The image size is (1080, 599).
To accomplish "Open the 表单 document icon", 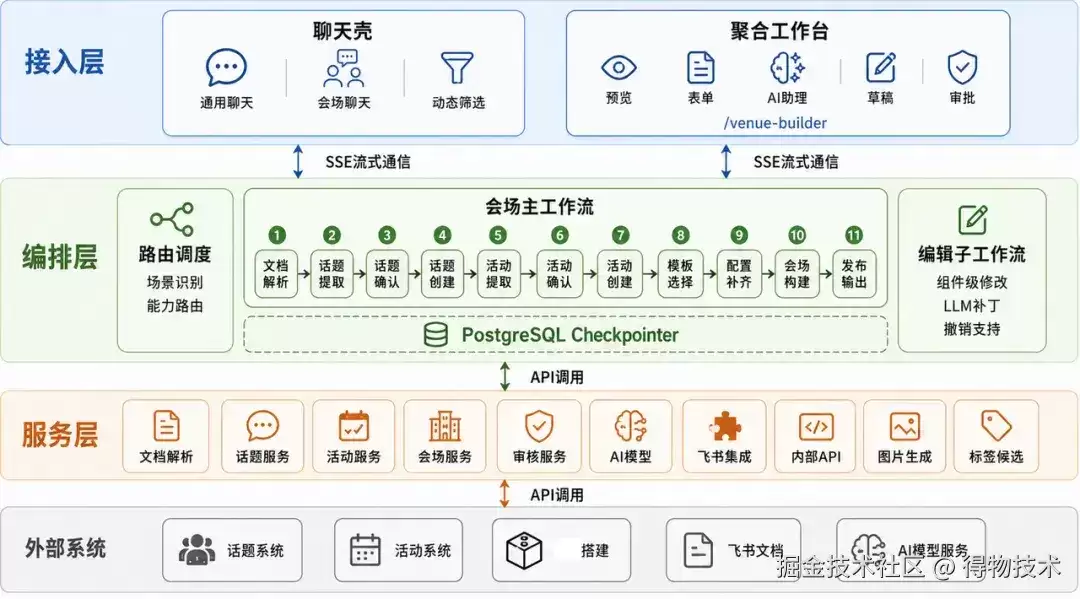I will [700, 67].
